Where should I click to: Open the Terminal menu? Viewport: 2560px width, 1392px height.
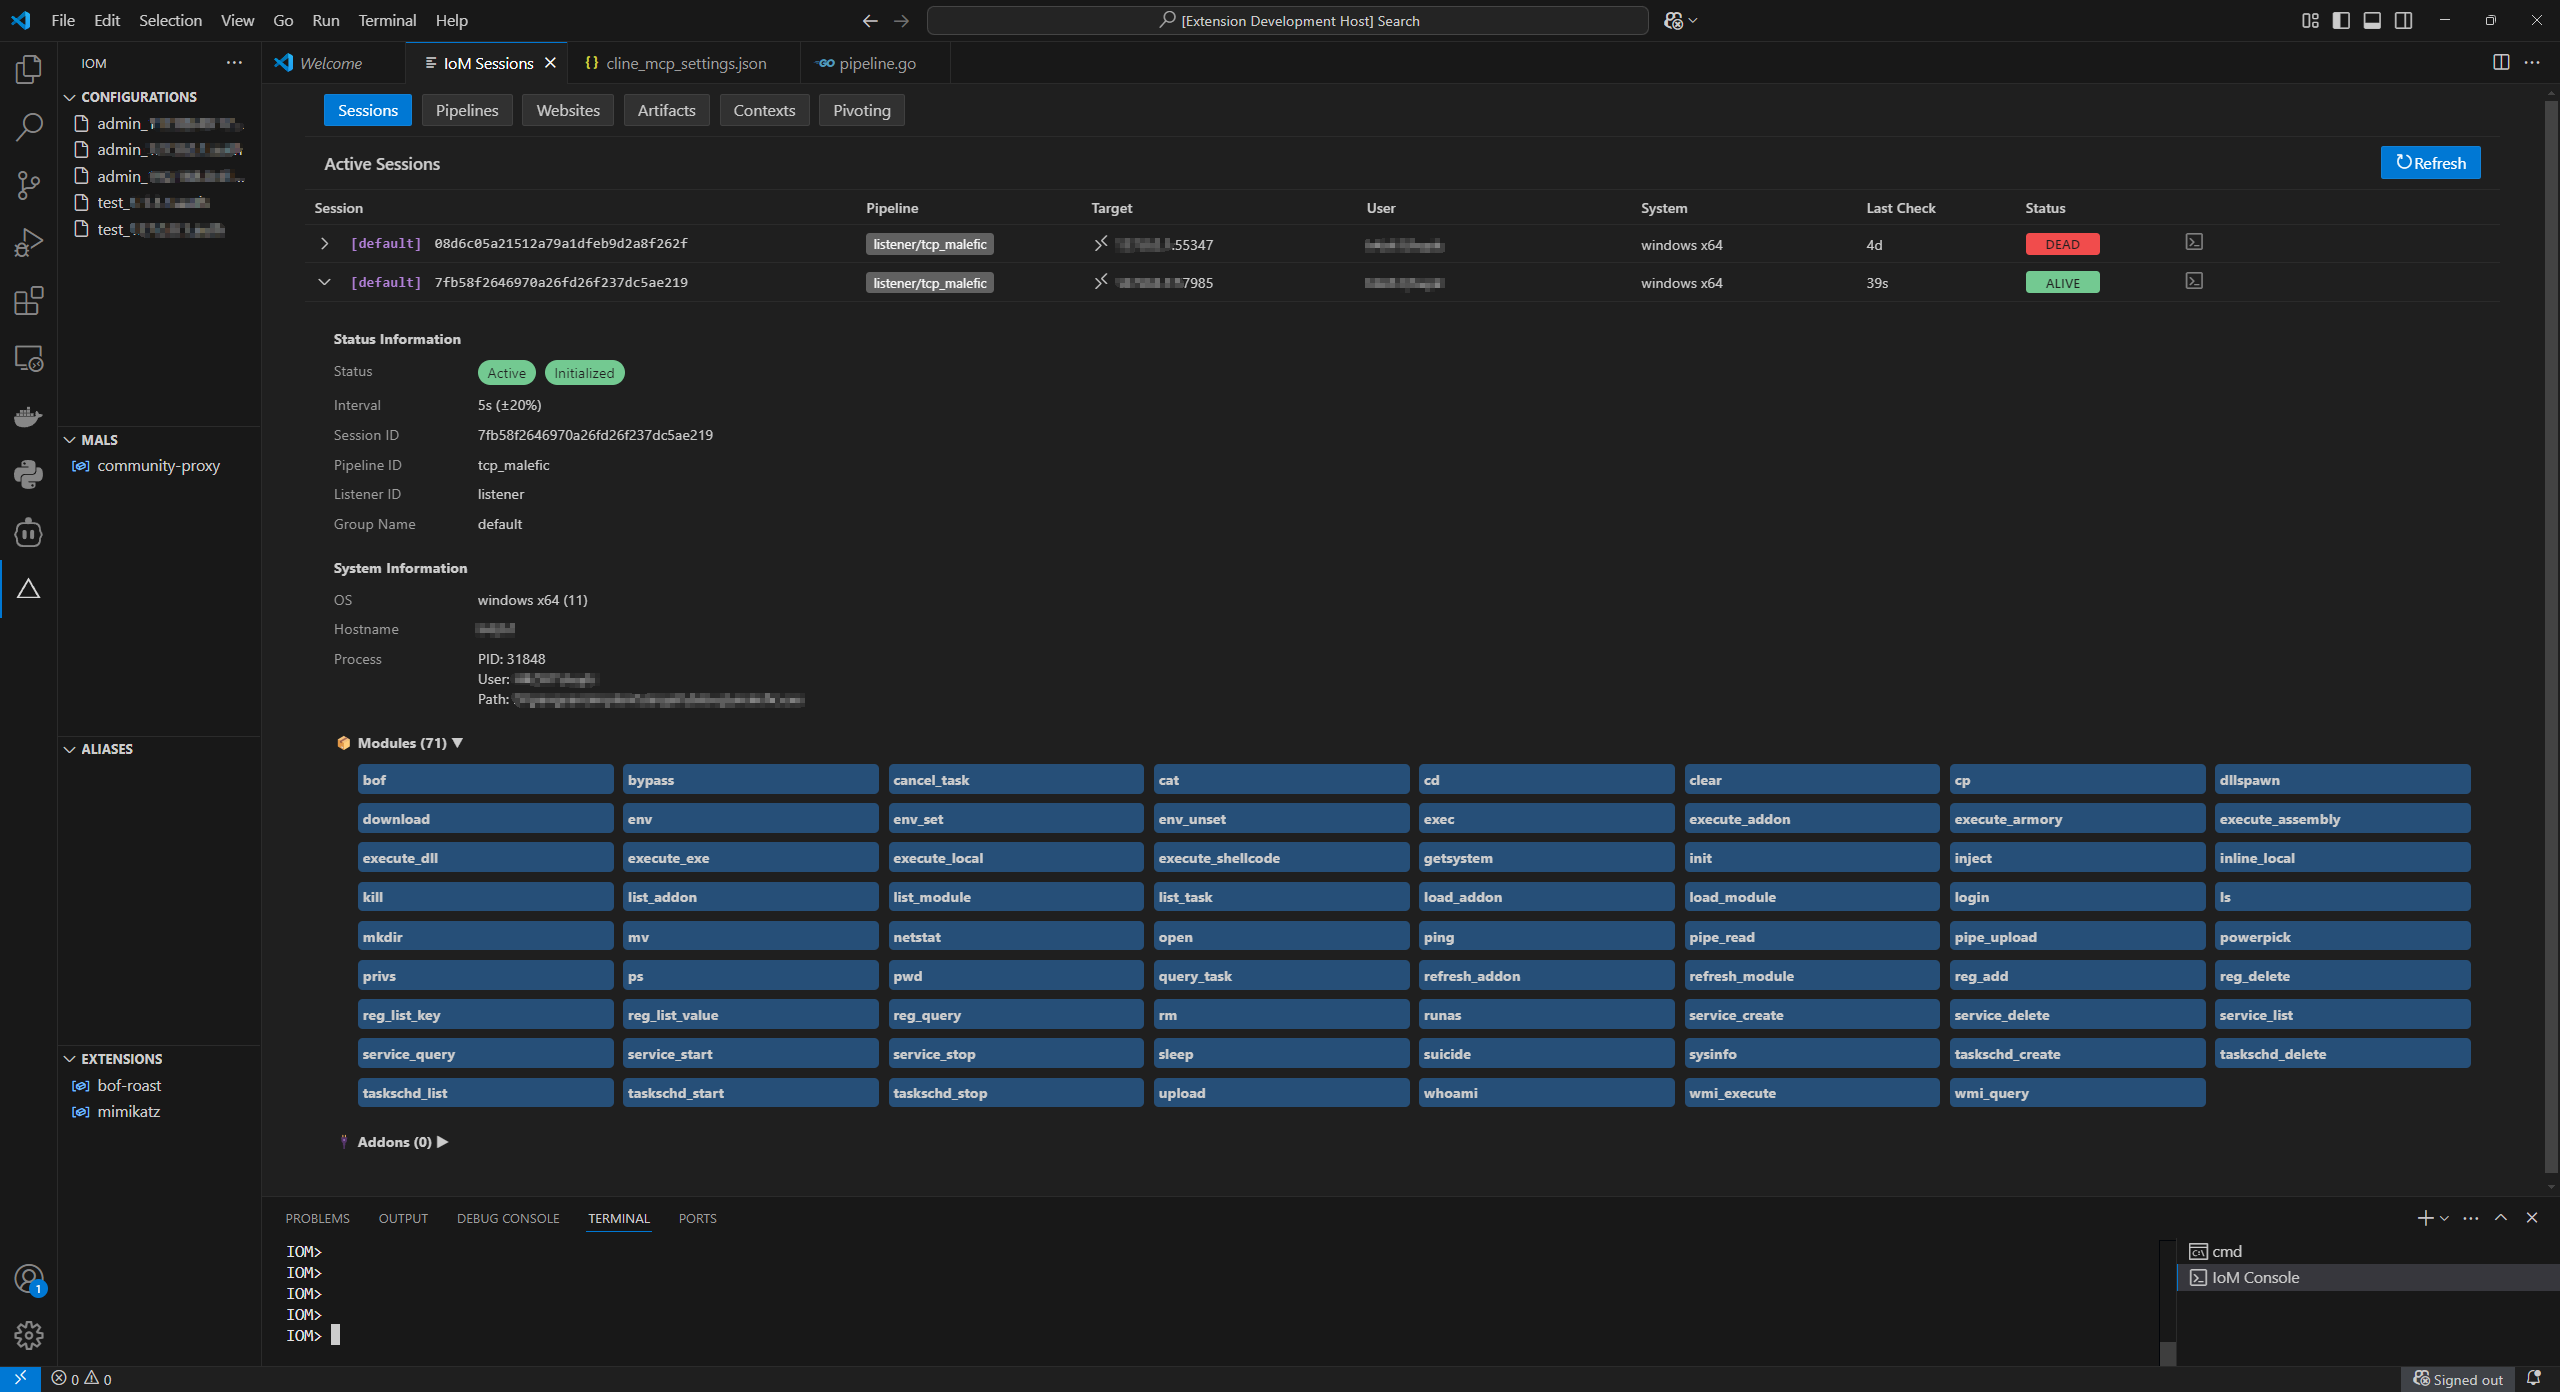click(x=386, y=20)
